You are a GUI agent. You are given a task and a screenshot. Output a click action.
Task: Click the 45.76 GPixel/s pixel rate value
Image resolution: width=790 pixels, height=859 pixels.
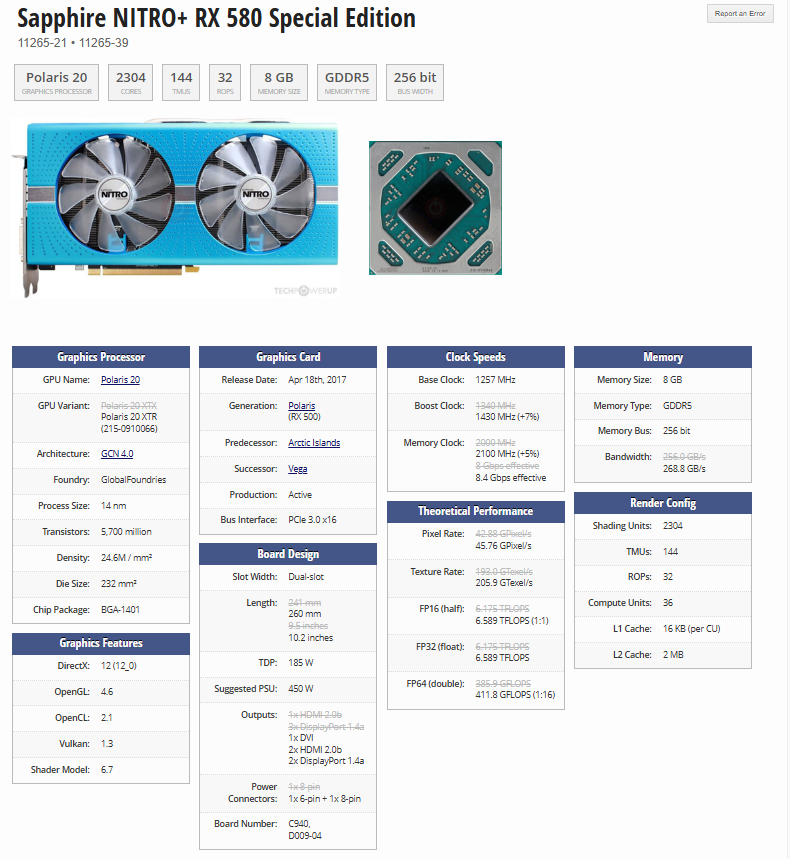[x=503, y=546]
